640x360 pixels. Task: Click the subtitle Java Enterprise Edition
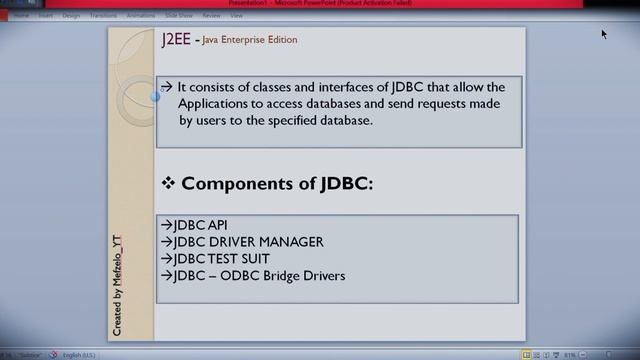click(x=250, y=40)
